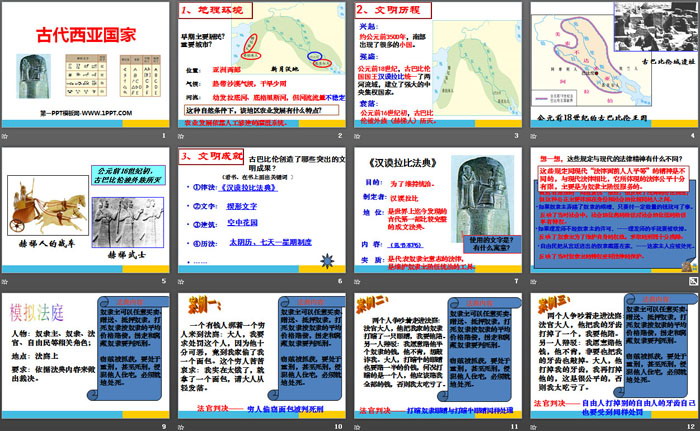The image size is (700, 431).
Task: Click the animation star icon under slide 11
Action: (357, 427)
